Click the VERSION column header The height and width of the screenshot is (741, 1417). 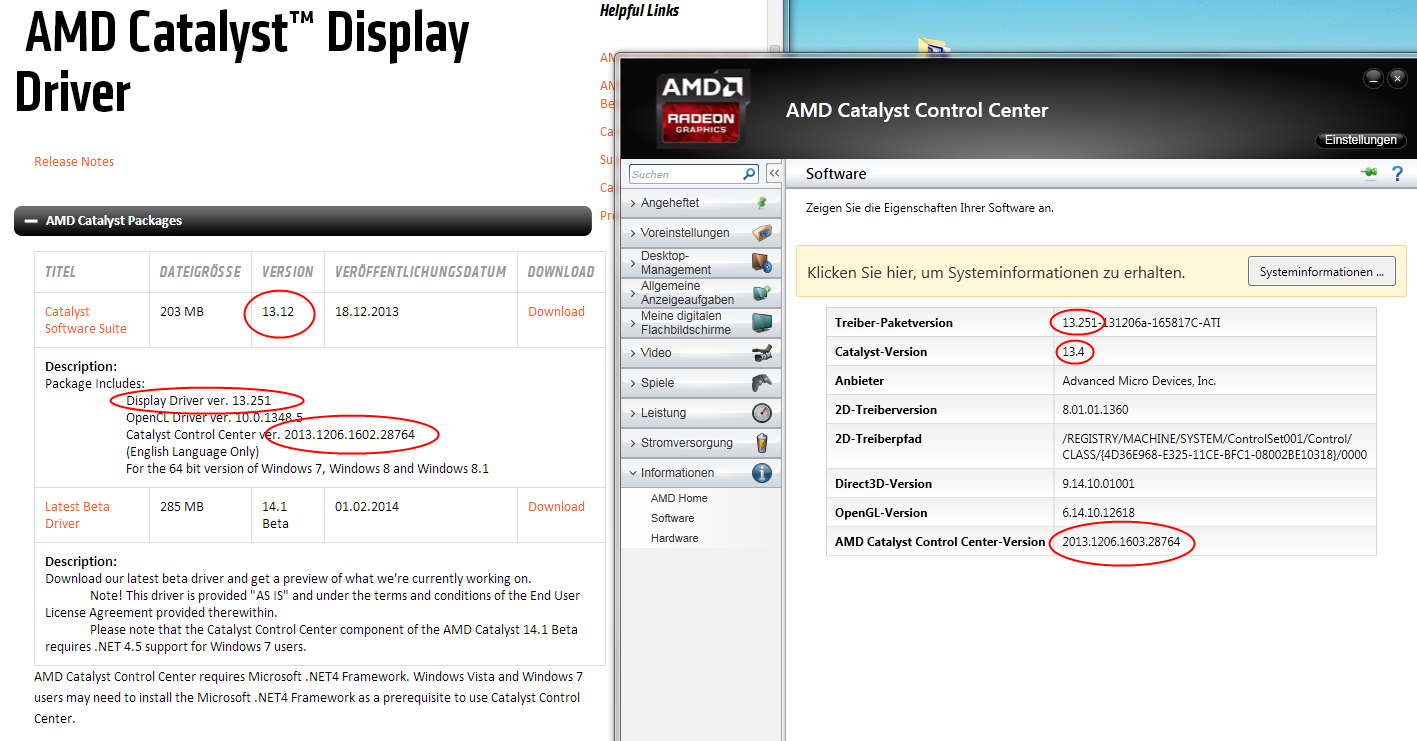[288, 272]
